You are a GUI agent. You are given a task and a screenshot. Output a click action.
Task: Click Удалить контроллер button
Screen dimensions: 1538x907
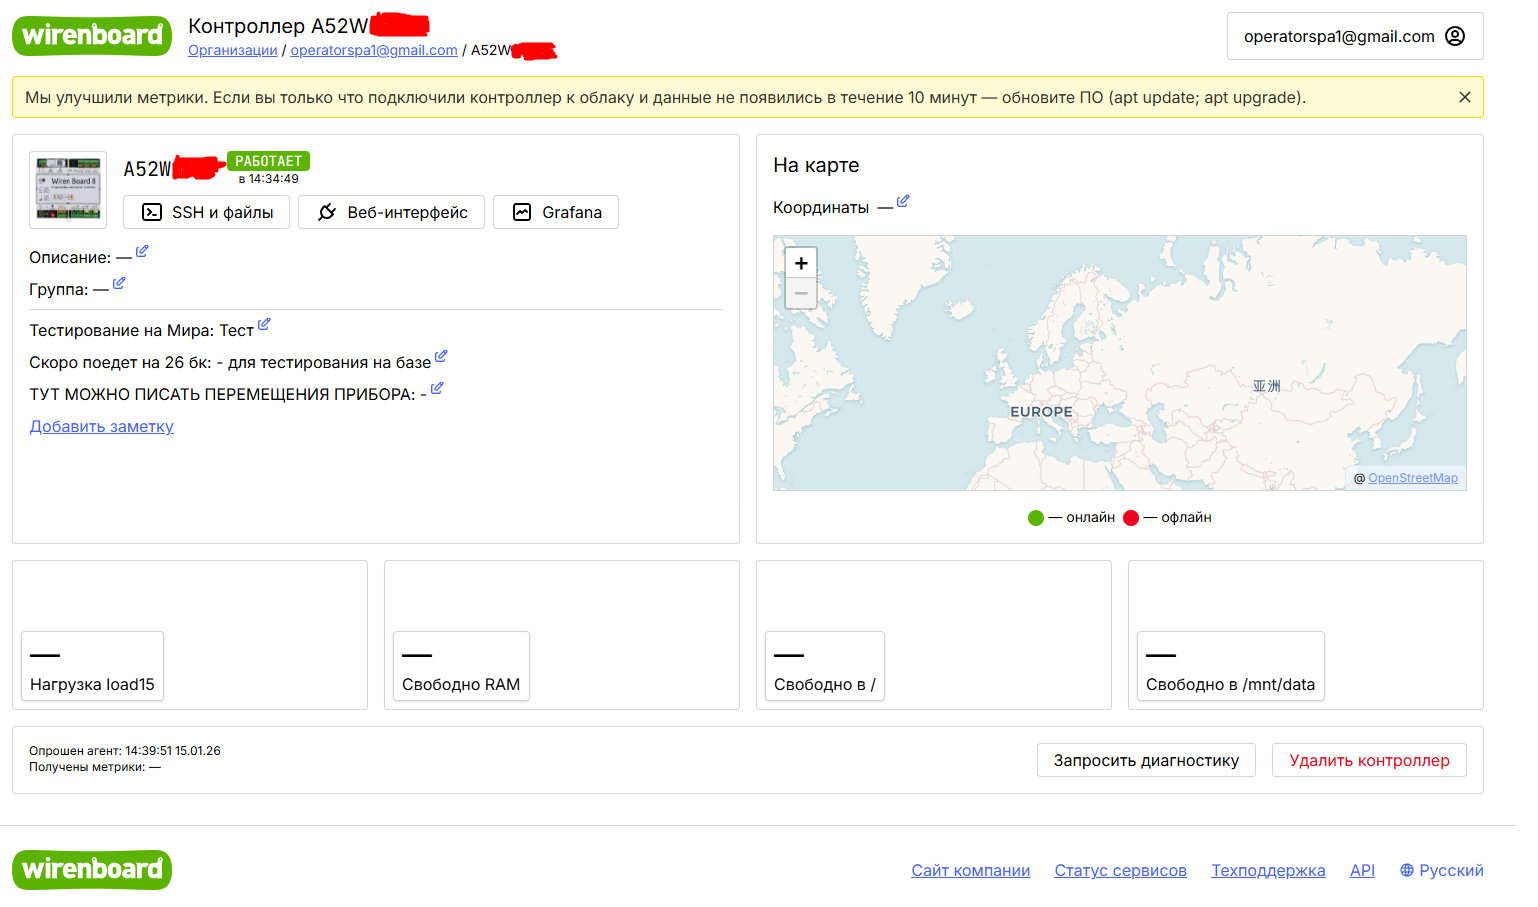point(1368,760)
